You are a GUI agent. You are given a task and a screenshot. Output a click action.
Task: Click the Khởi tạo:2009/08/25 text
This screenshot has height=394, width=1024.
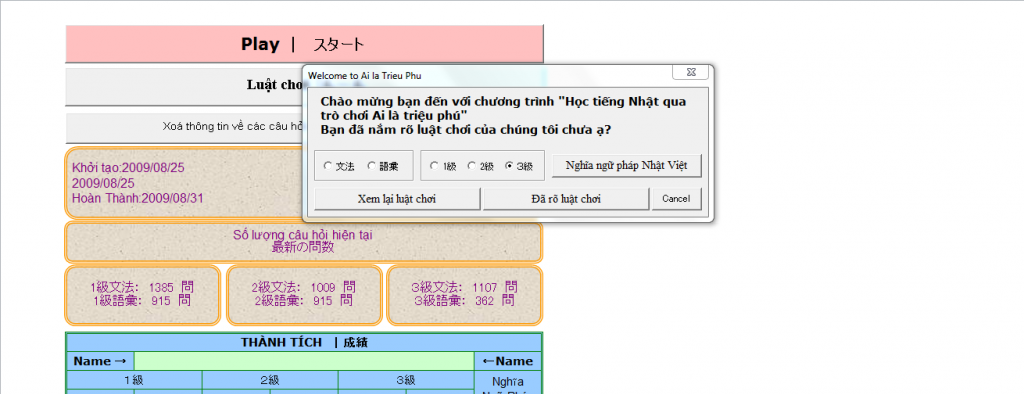[128, 168]
